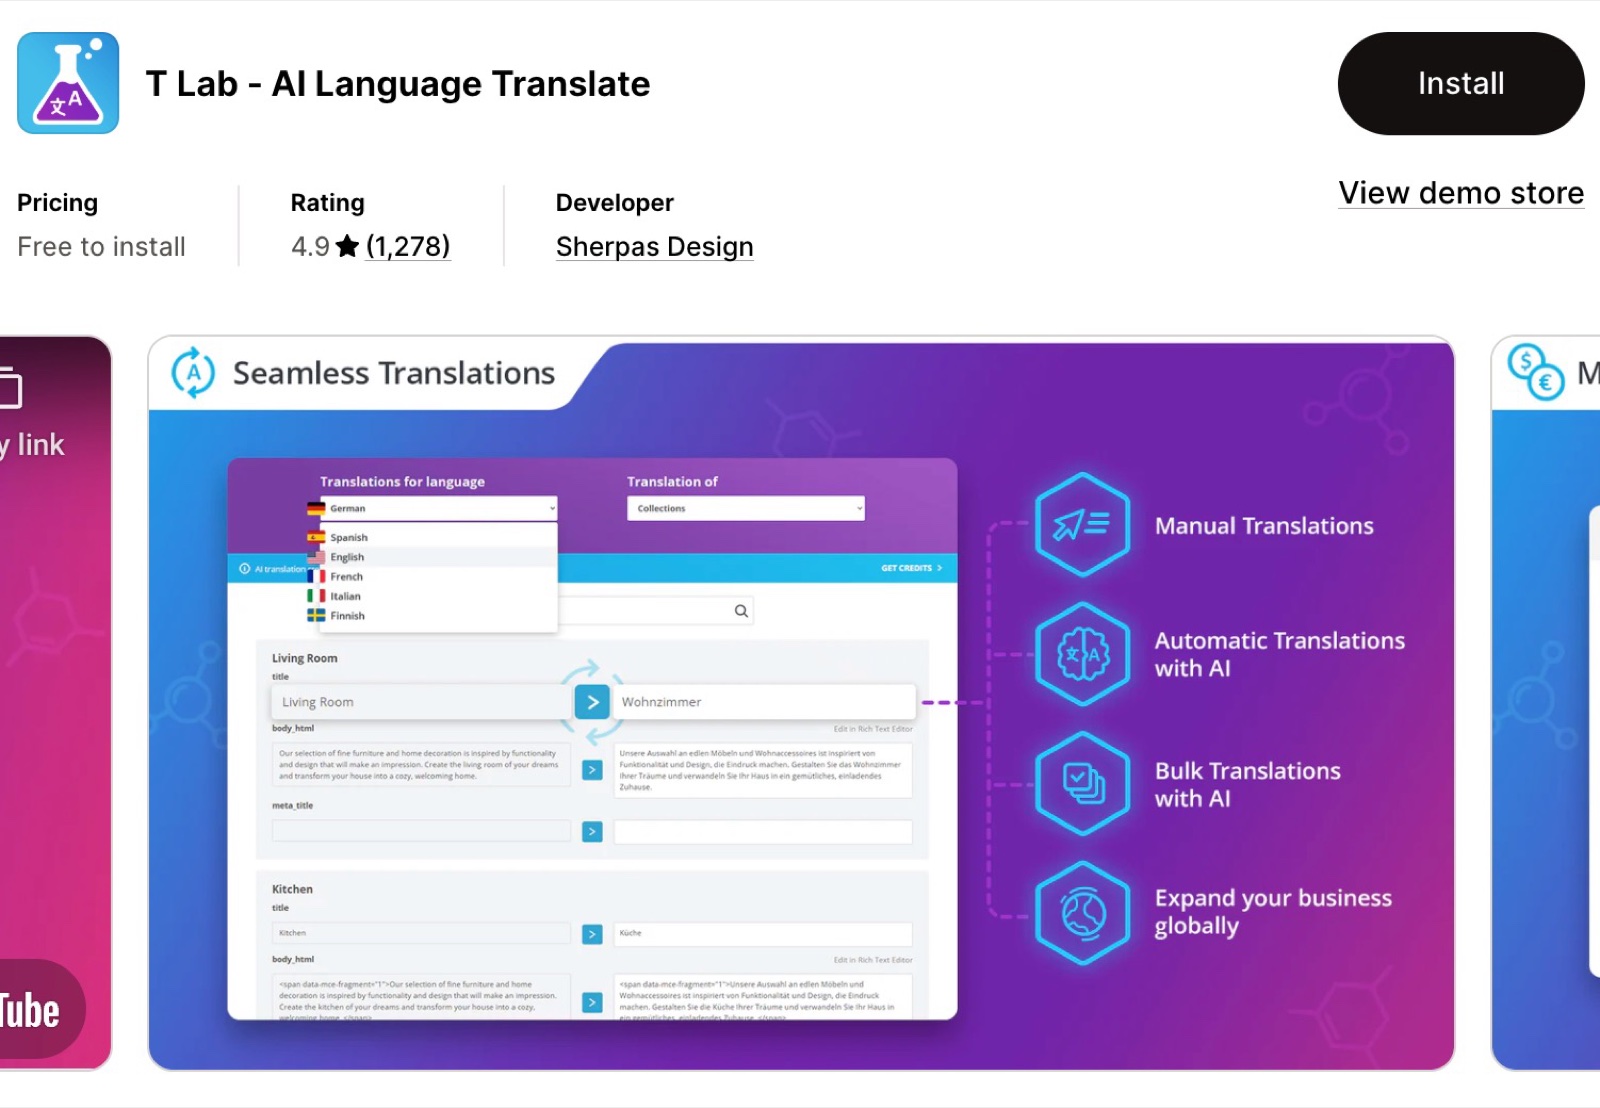Click the Expand your business globally label

(x=1273, y=912)
